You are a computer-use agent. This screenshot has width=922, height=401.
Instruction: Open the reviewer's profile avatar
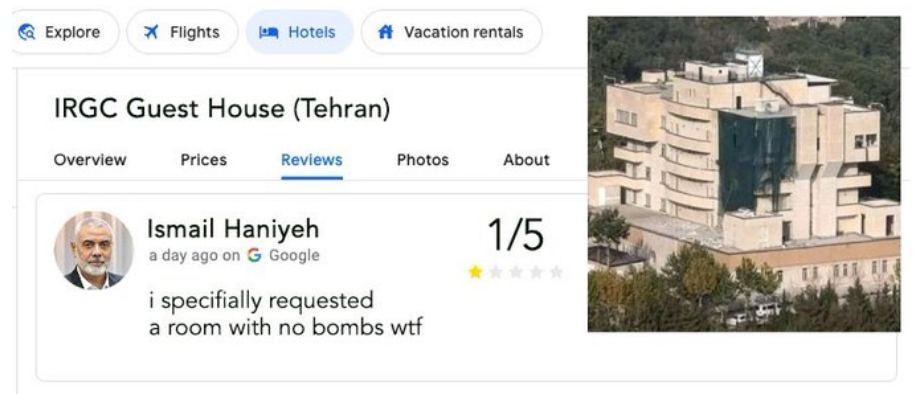click(x=94, y=250)
